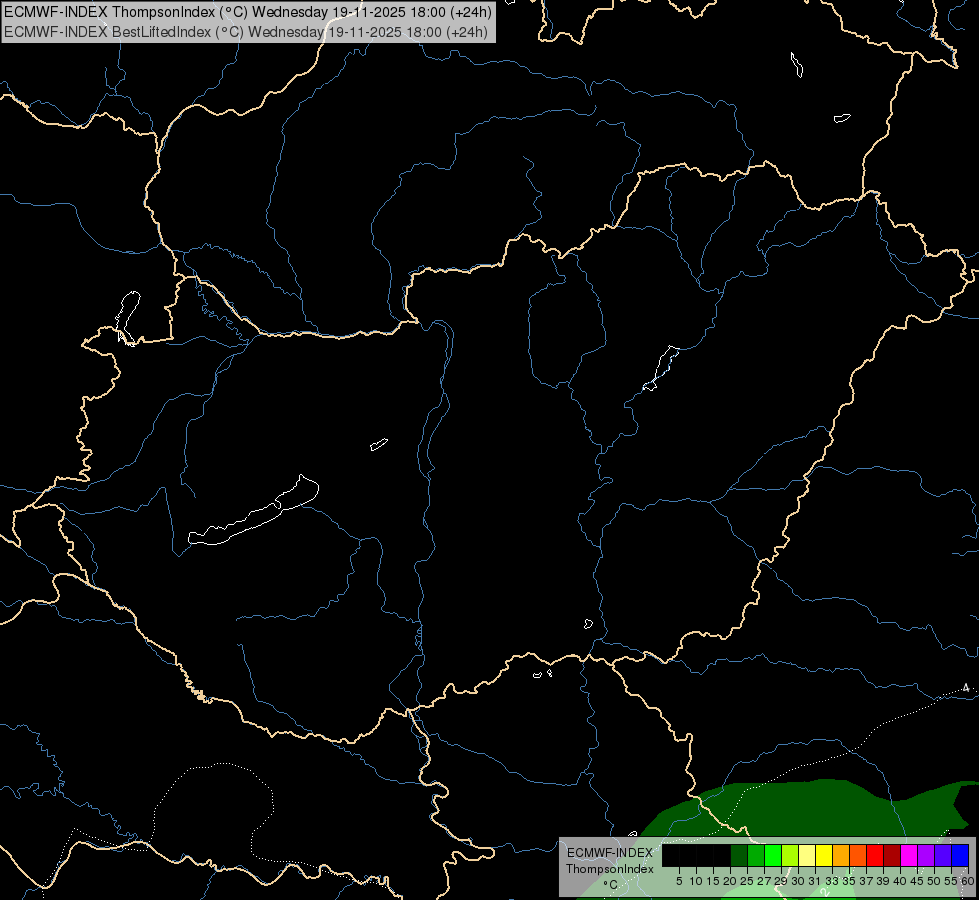The width and height of the screenshot is (979, 900).
Task: Click the legend tick value 60
Action: [968, 881]
